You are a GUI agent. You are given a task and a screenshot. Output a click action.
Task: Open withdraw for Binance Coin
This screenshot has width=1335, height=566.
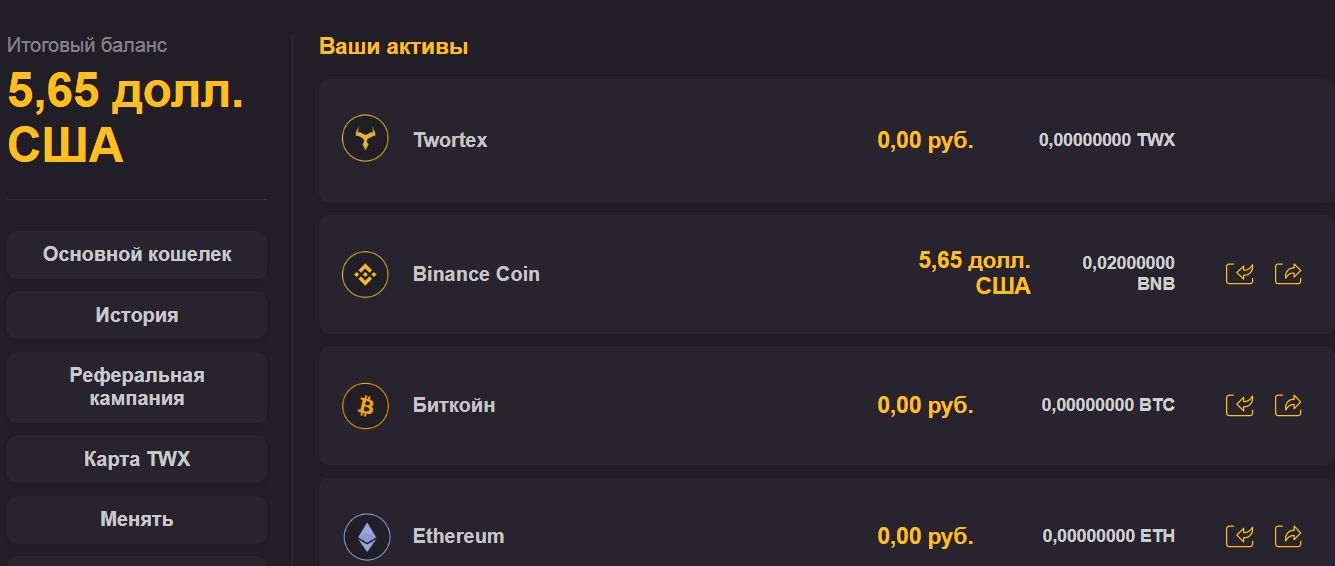[x=1288, y=274]
